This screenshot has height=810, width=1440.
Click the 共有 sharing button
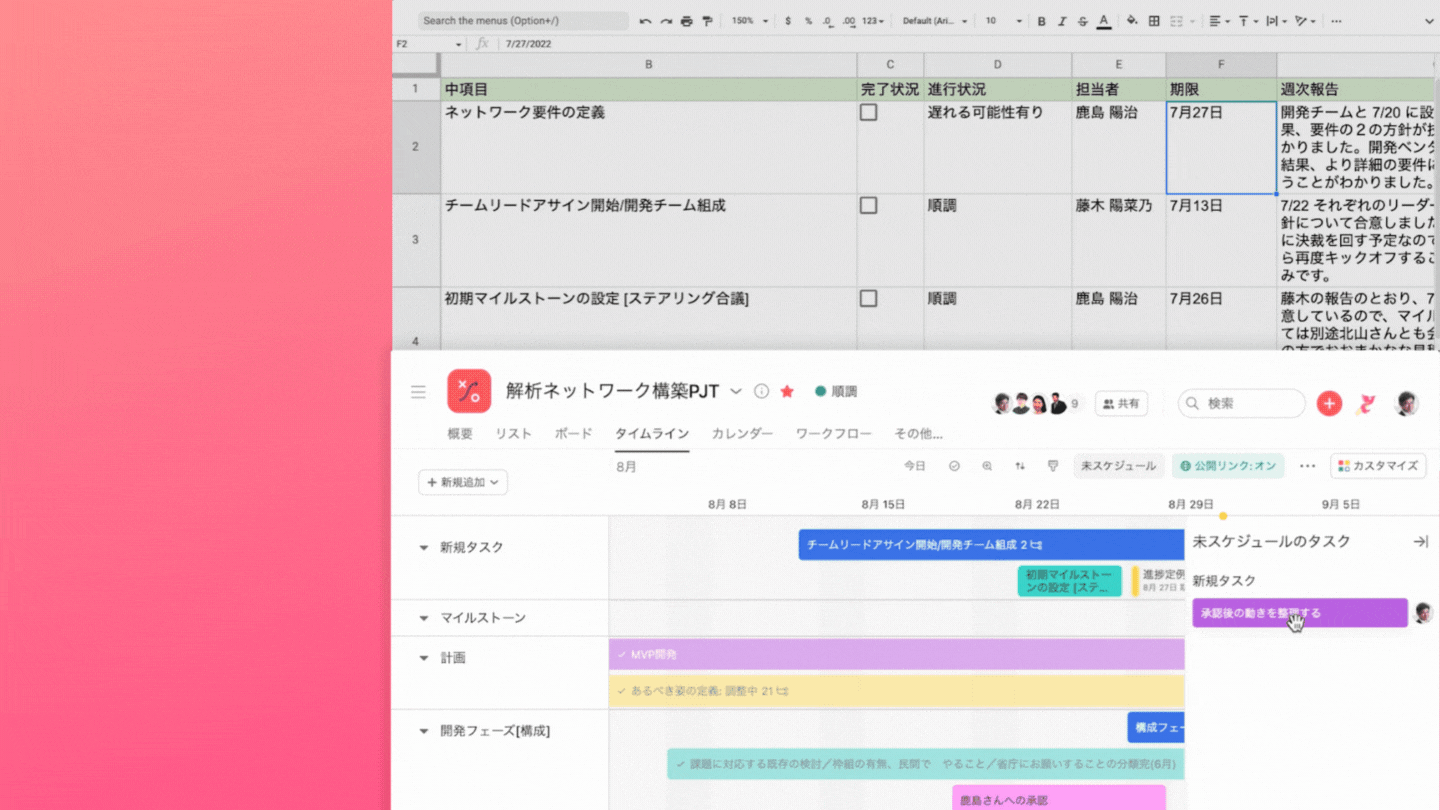point(1121,403)
